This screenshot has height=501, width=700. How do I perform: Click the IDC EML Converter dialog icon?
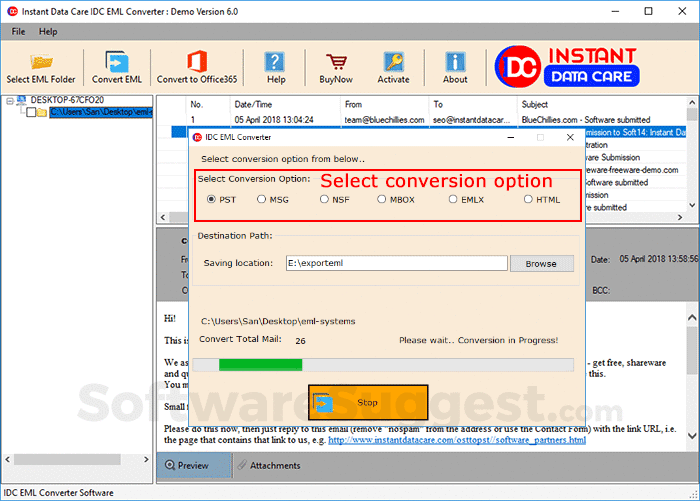(197, 138)
